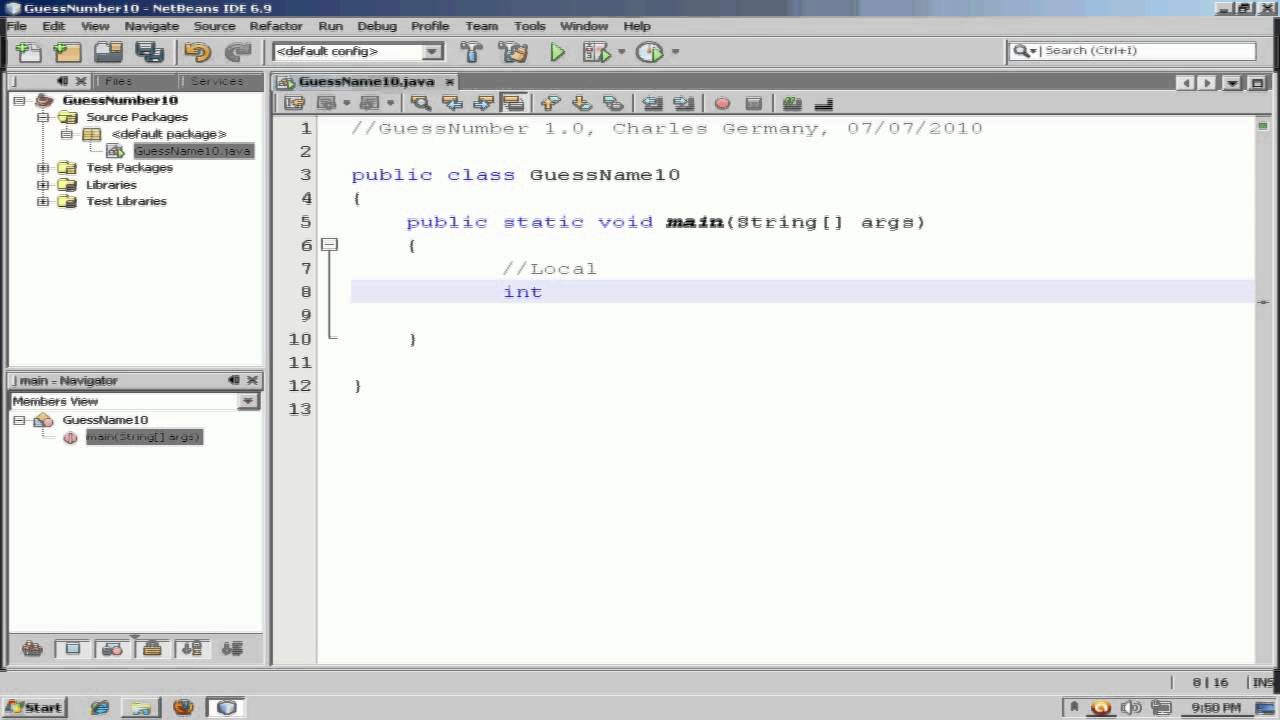
Task: Click Find Previous Occurrence editor icon
Action: pyautogui.click(x=452, y=103)
